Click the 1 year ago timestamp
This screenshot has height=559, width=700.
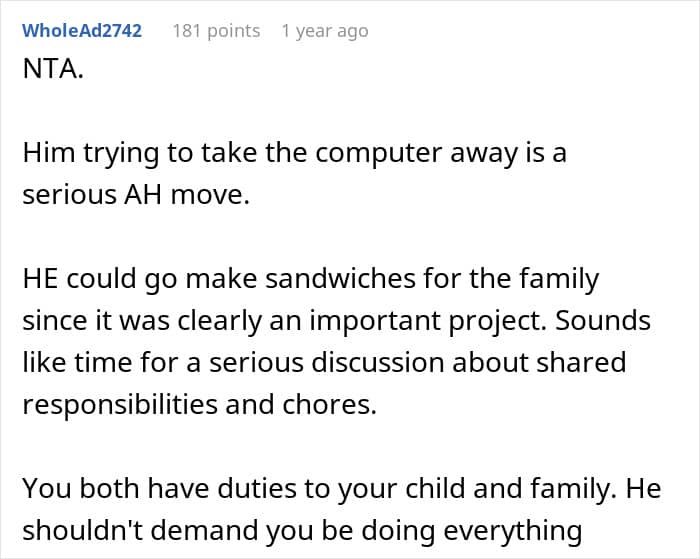[x=325, y=31]
